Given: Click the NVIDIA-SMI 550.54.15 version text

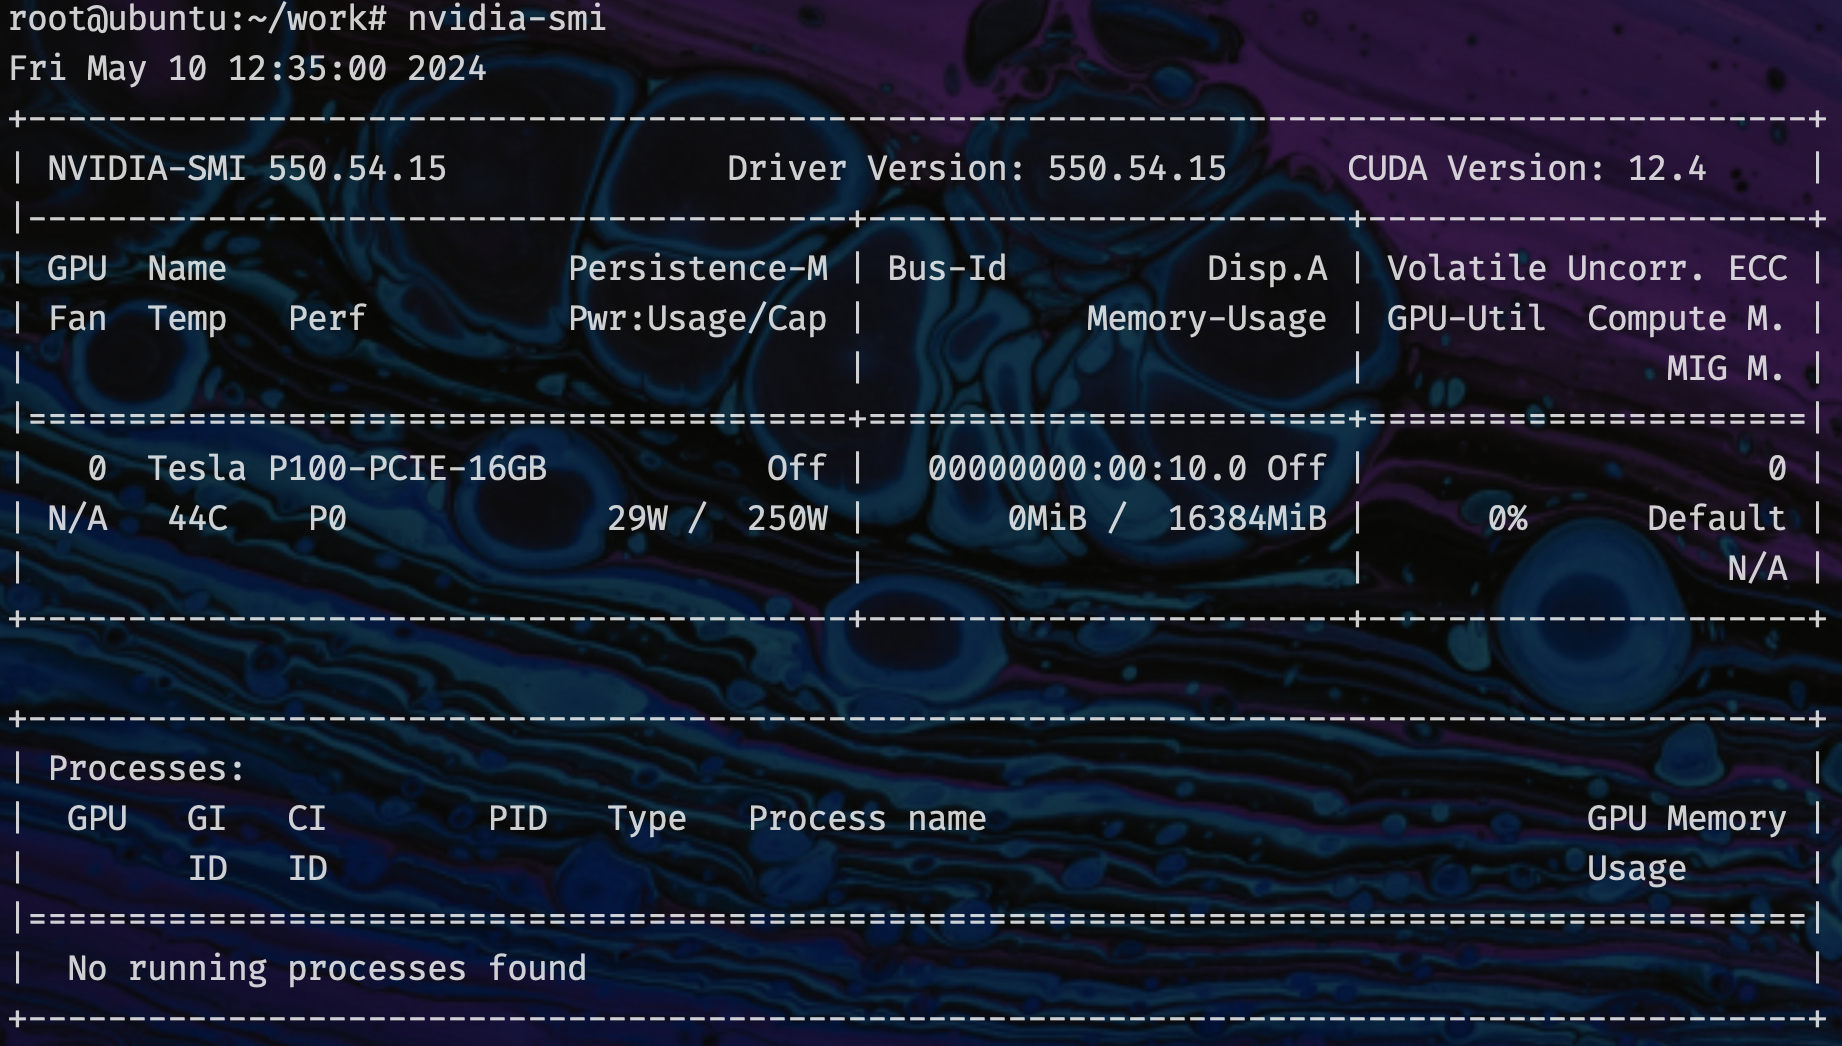Looking at the screenshot, I should point(247,168).
